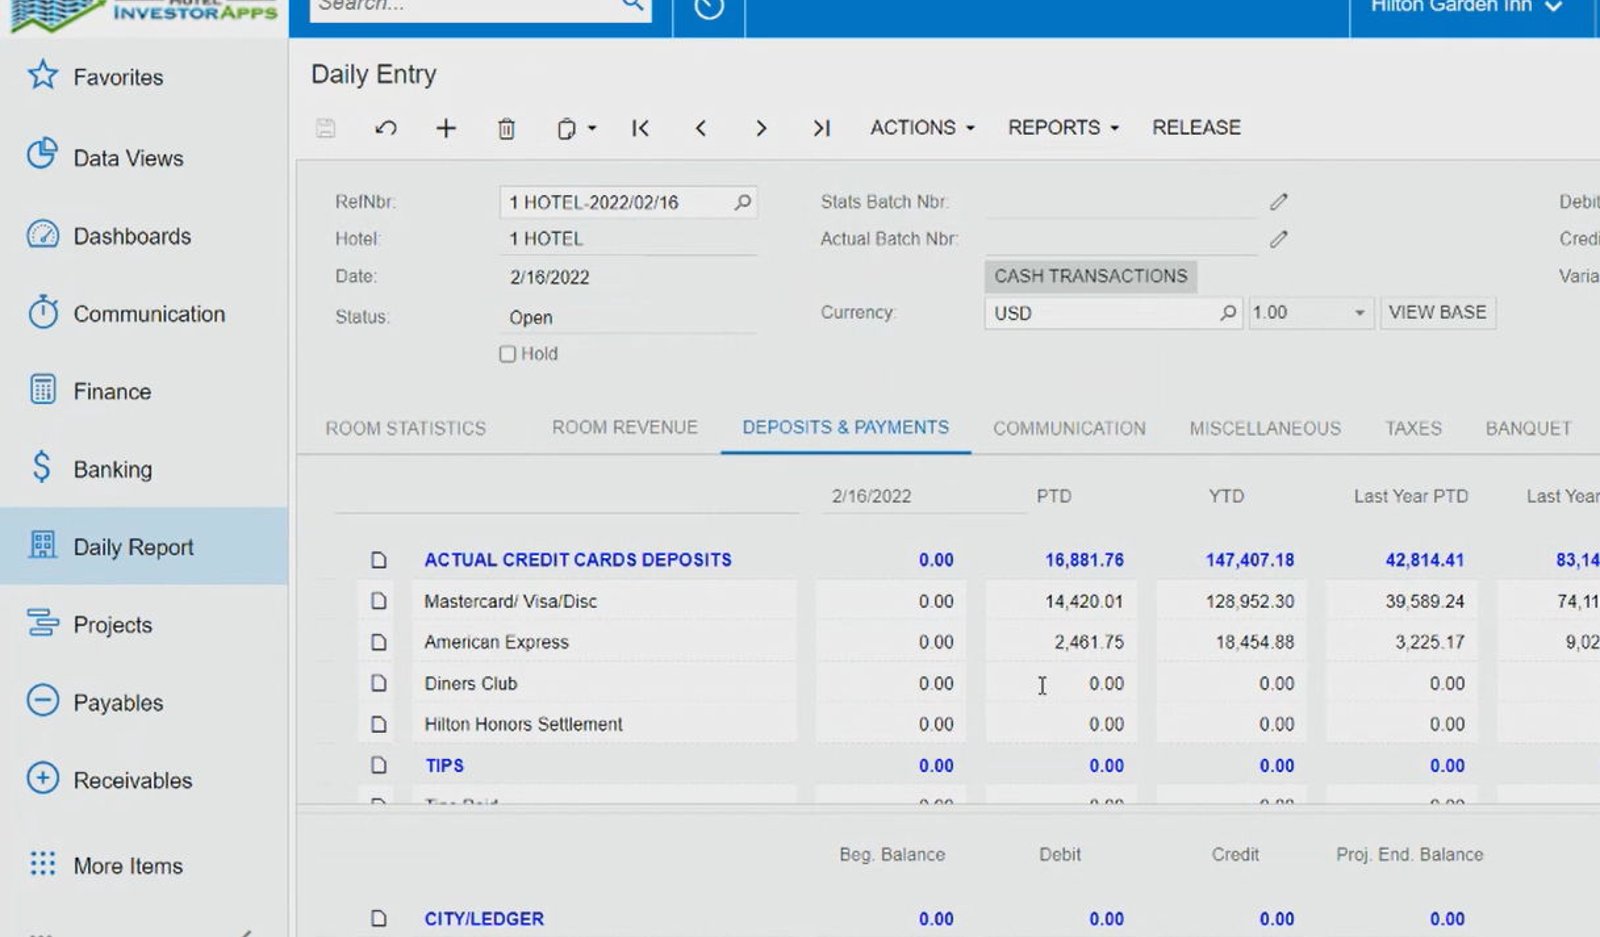Switch to ROOM REVENUE tab

point(625,427)
